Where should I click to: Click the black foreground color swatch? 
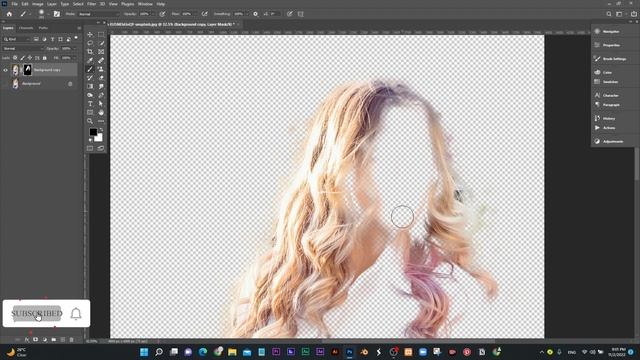point(93,131)
